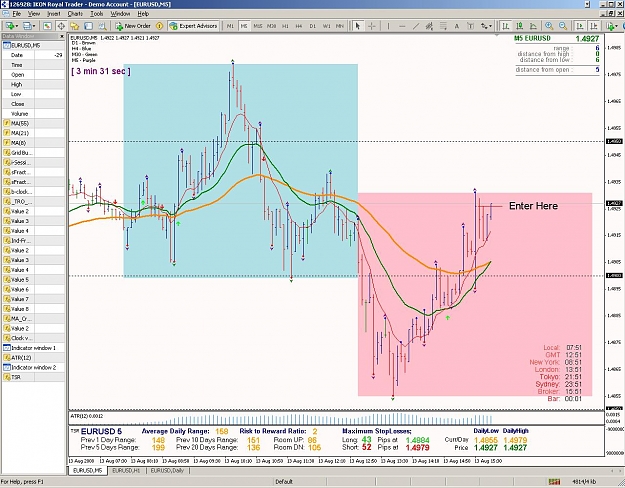Screen dimensions: 625x488
Task: Select the ATR(12) row in Data Window
Action: point(33,358)
